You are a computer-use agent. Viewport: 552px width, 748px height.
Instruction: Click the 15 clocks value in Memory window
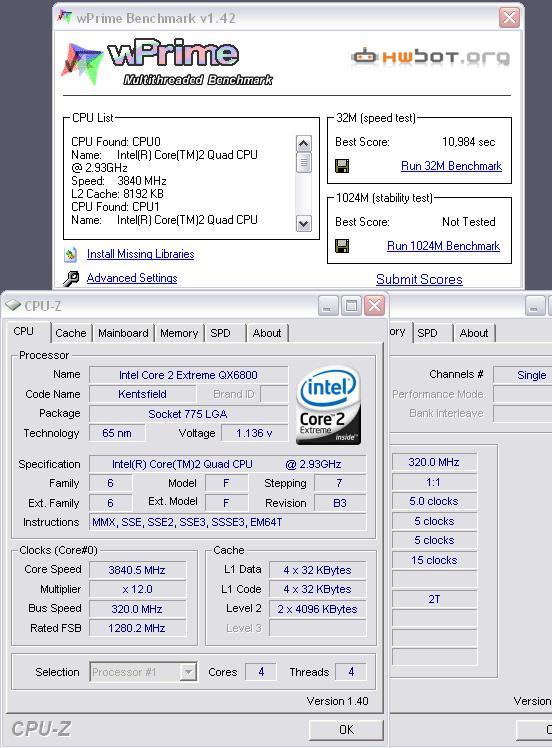(434, 560)
